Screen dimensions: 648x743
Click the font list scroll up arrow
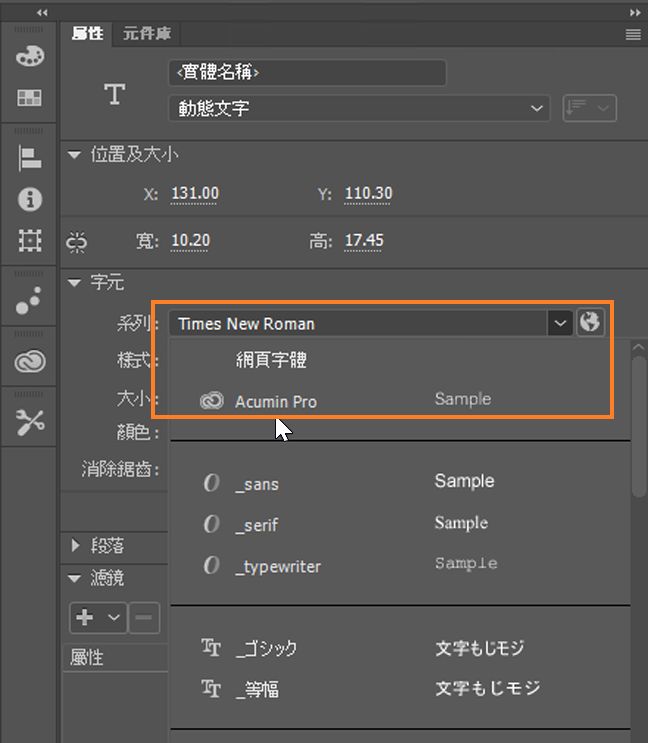coord(639,347)
